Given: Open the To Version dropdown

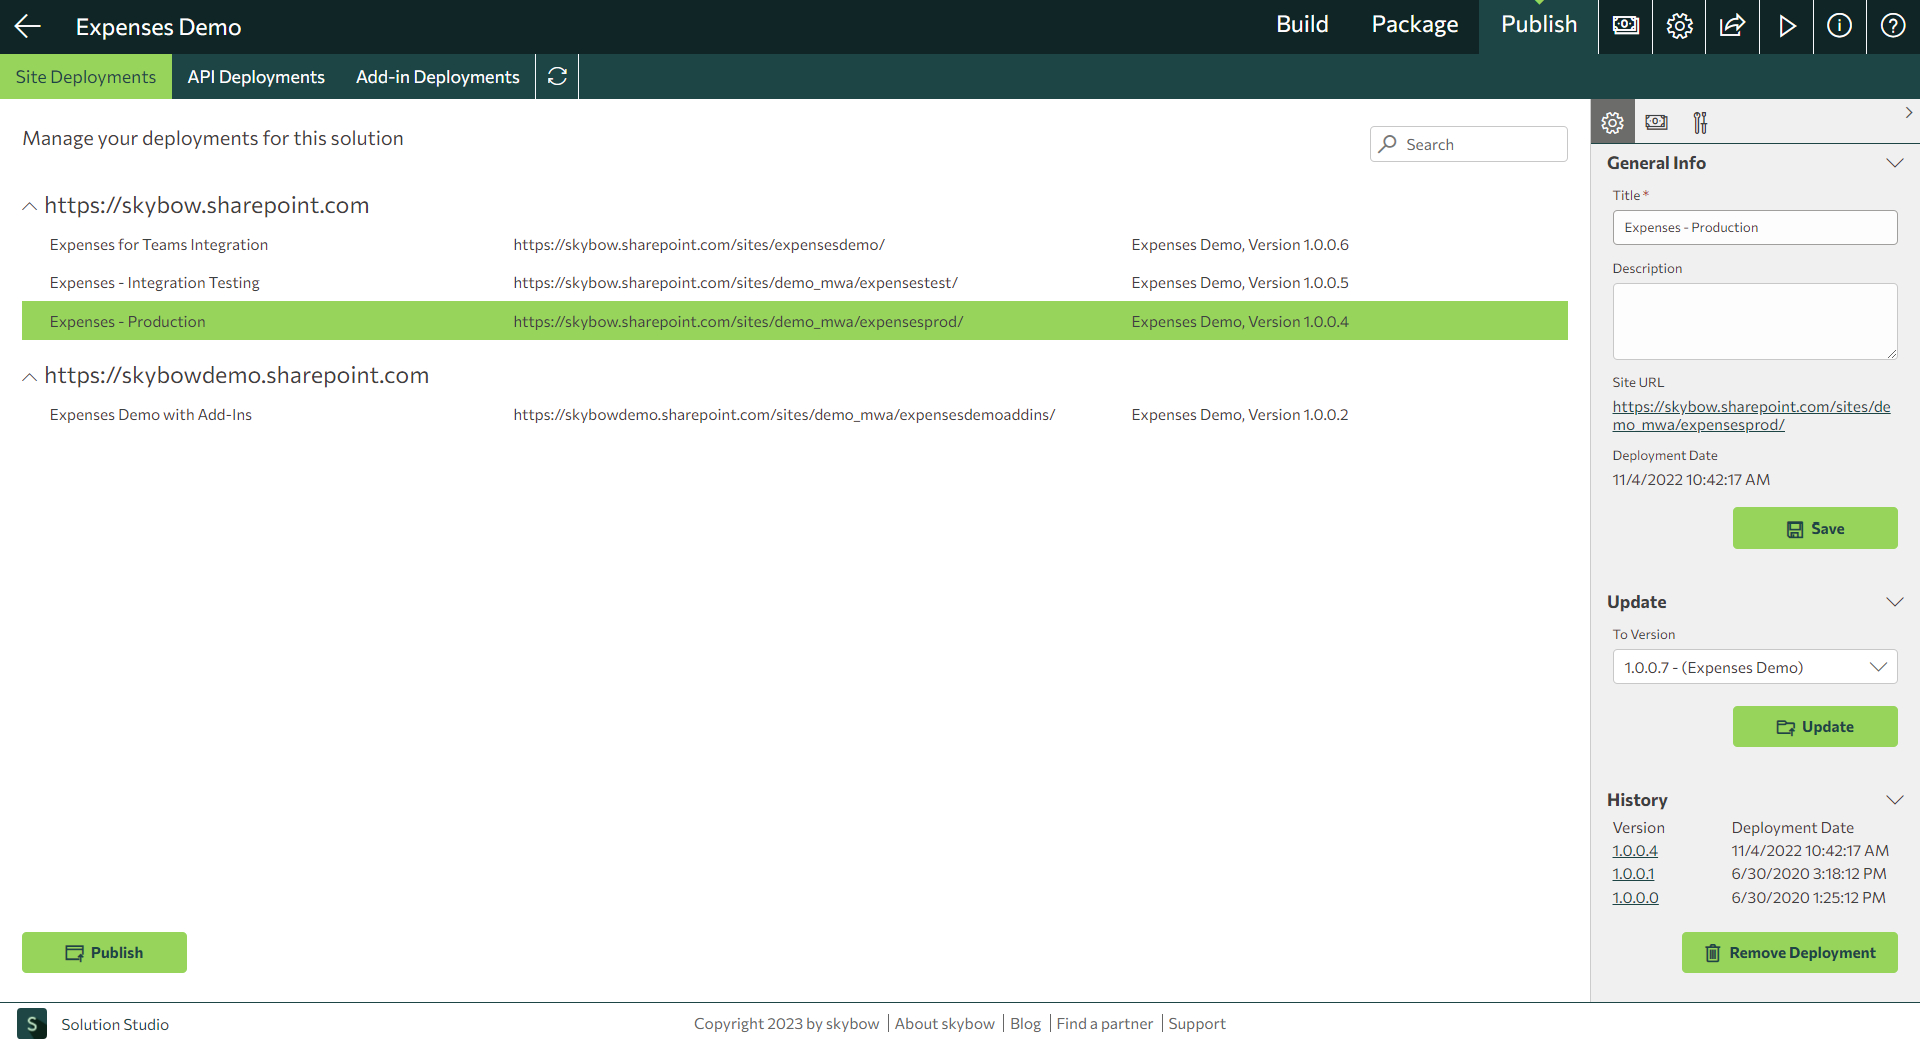Looking at the screenshot, I should click(1755, 667).
